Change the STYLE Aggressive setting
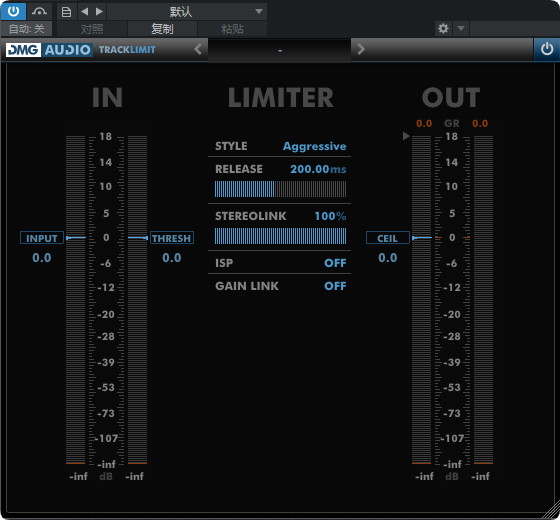The height and width of the screenshot is (520, 560). click(315, 146)
